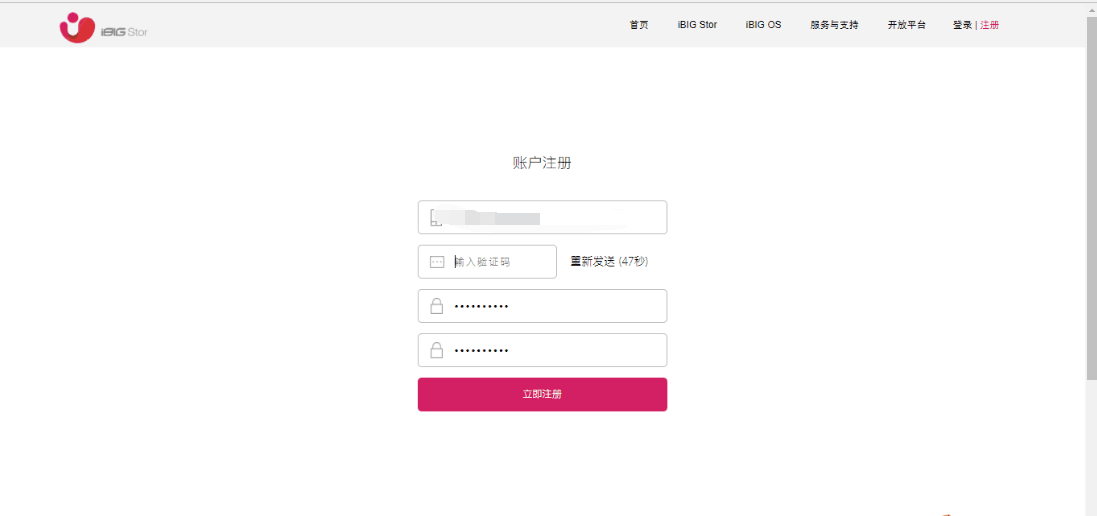This screenshot has height=516, width=1097.
Task: Focus the confirm password field
Action: point(542,350)
